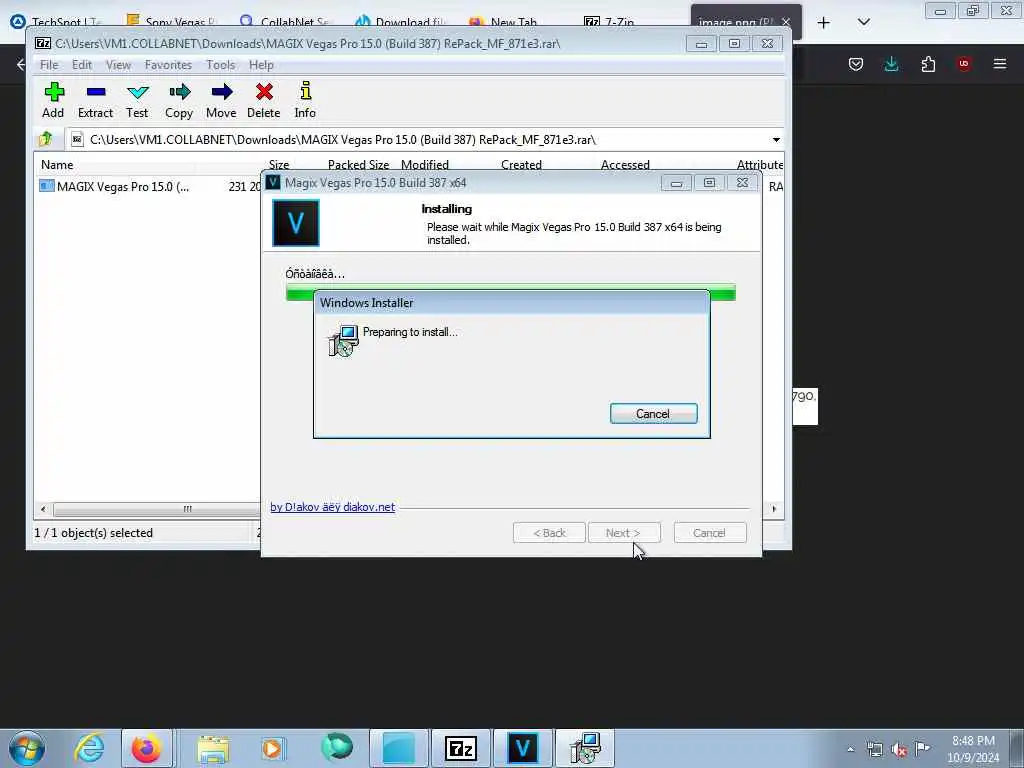This screenshot has width=1024, height=768.
Task: Open the by D!akov diakov.net link
Action: click(x=332, y=507)
